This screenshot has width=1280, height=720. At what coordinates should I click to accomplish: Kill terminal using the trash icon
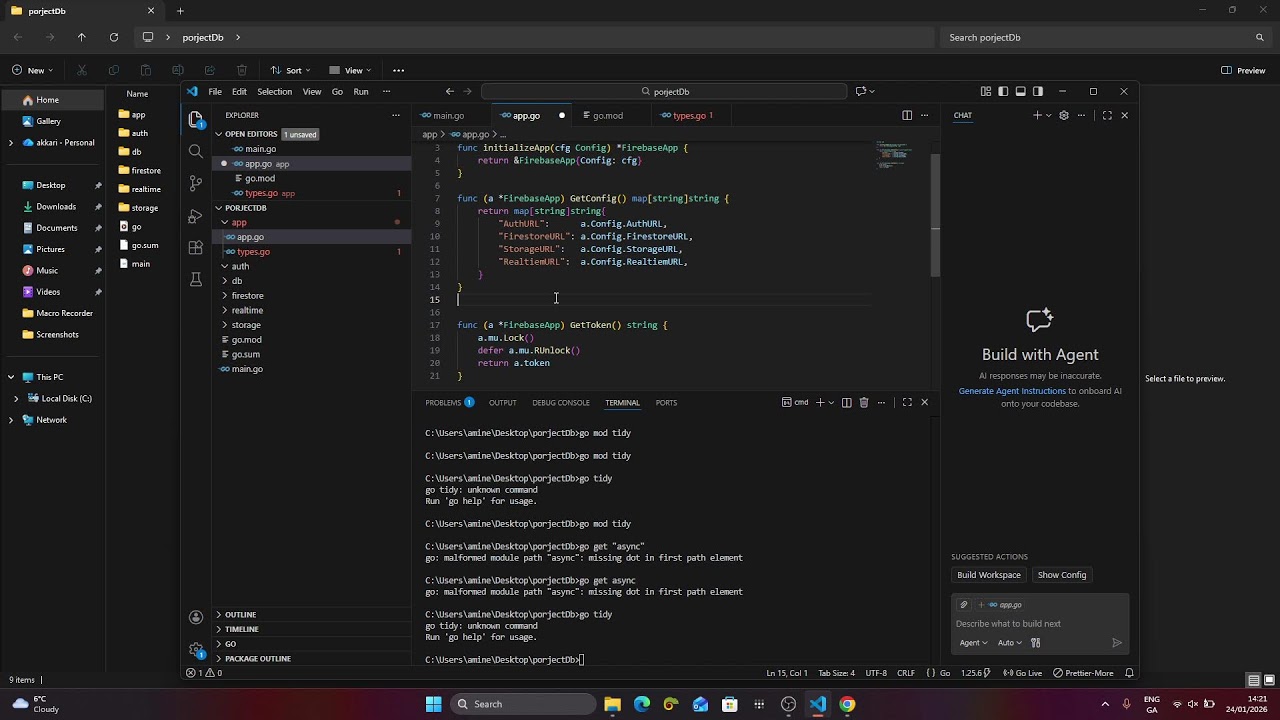click(x=863, y=402)
